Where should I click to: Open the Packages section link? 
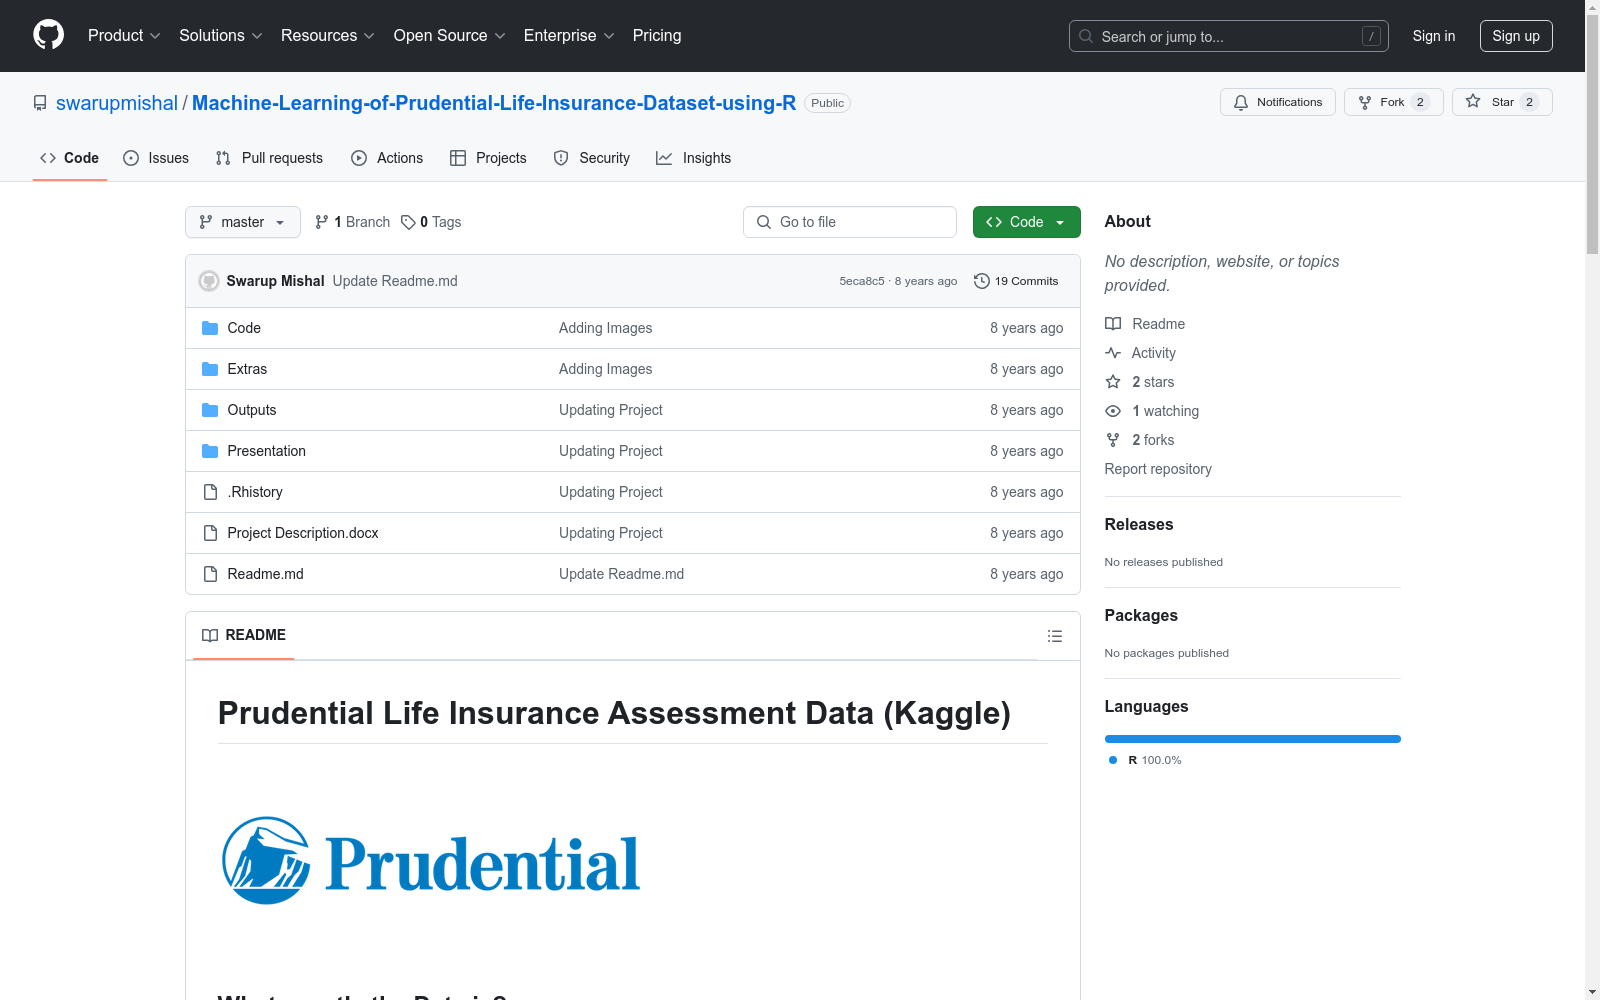[x=1141, y=615]
